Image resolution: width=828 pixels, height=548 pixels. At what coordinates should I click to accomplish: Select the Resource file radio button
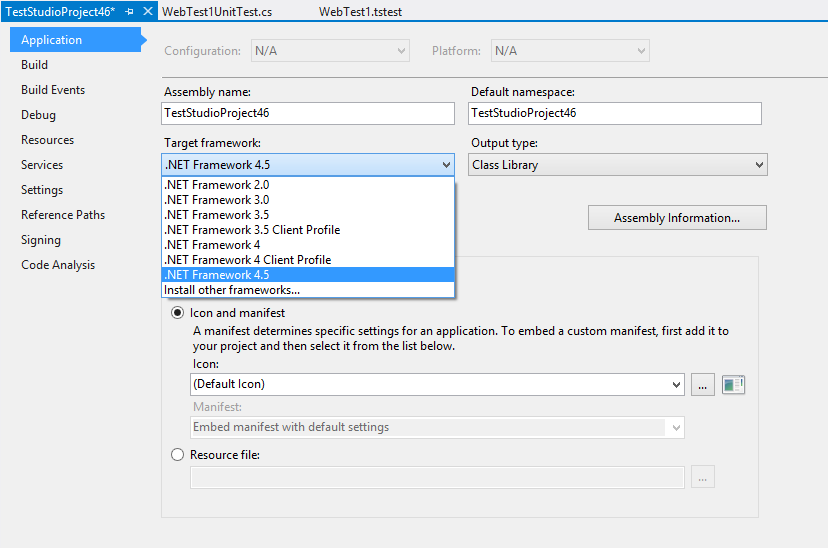177,455
